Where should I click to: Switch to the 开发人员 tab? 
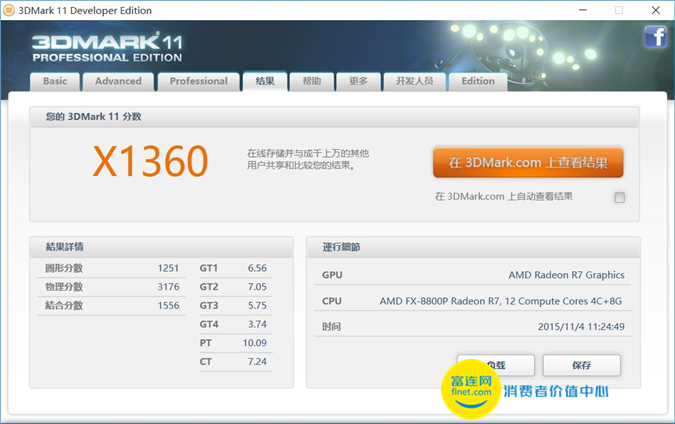(x=415, y=81)
